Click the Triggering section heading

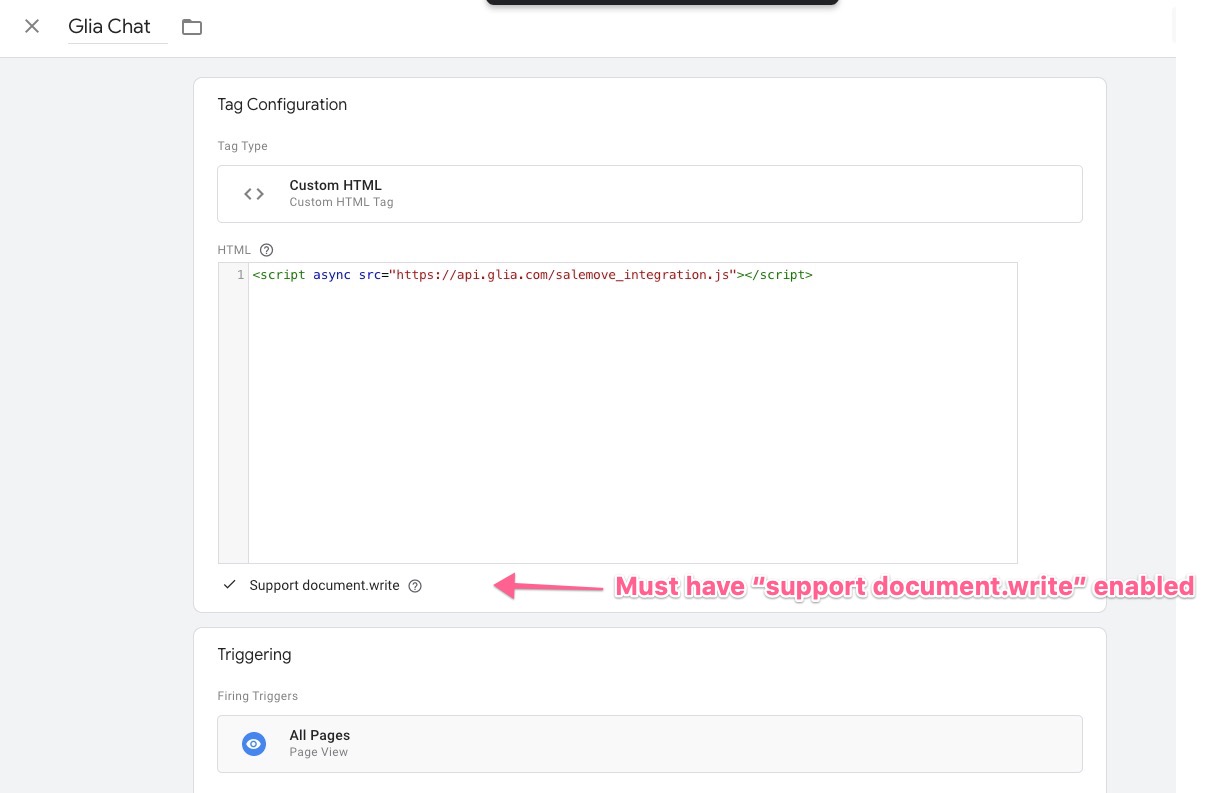pyautogui.click(x=254, y=655)
